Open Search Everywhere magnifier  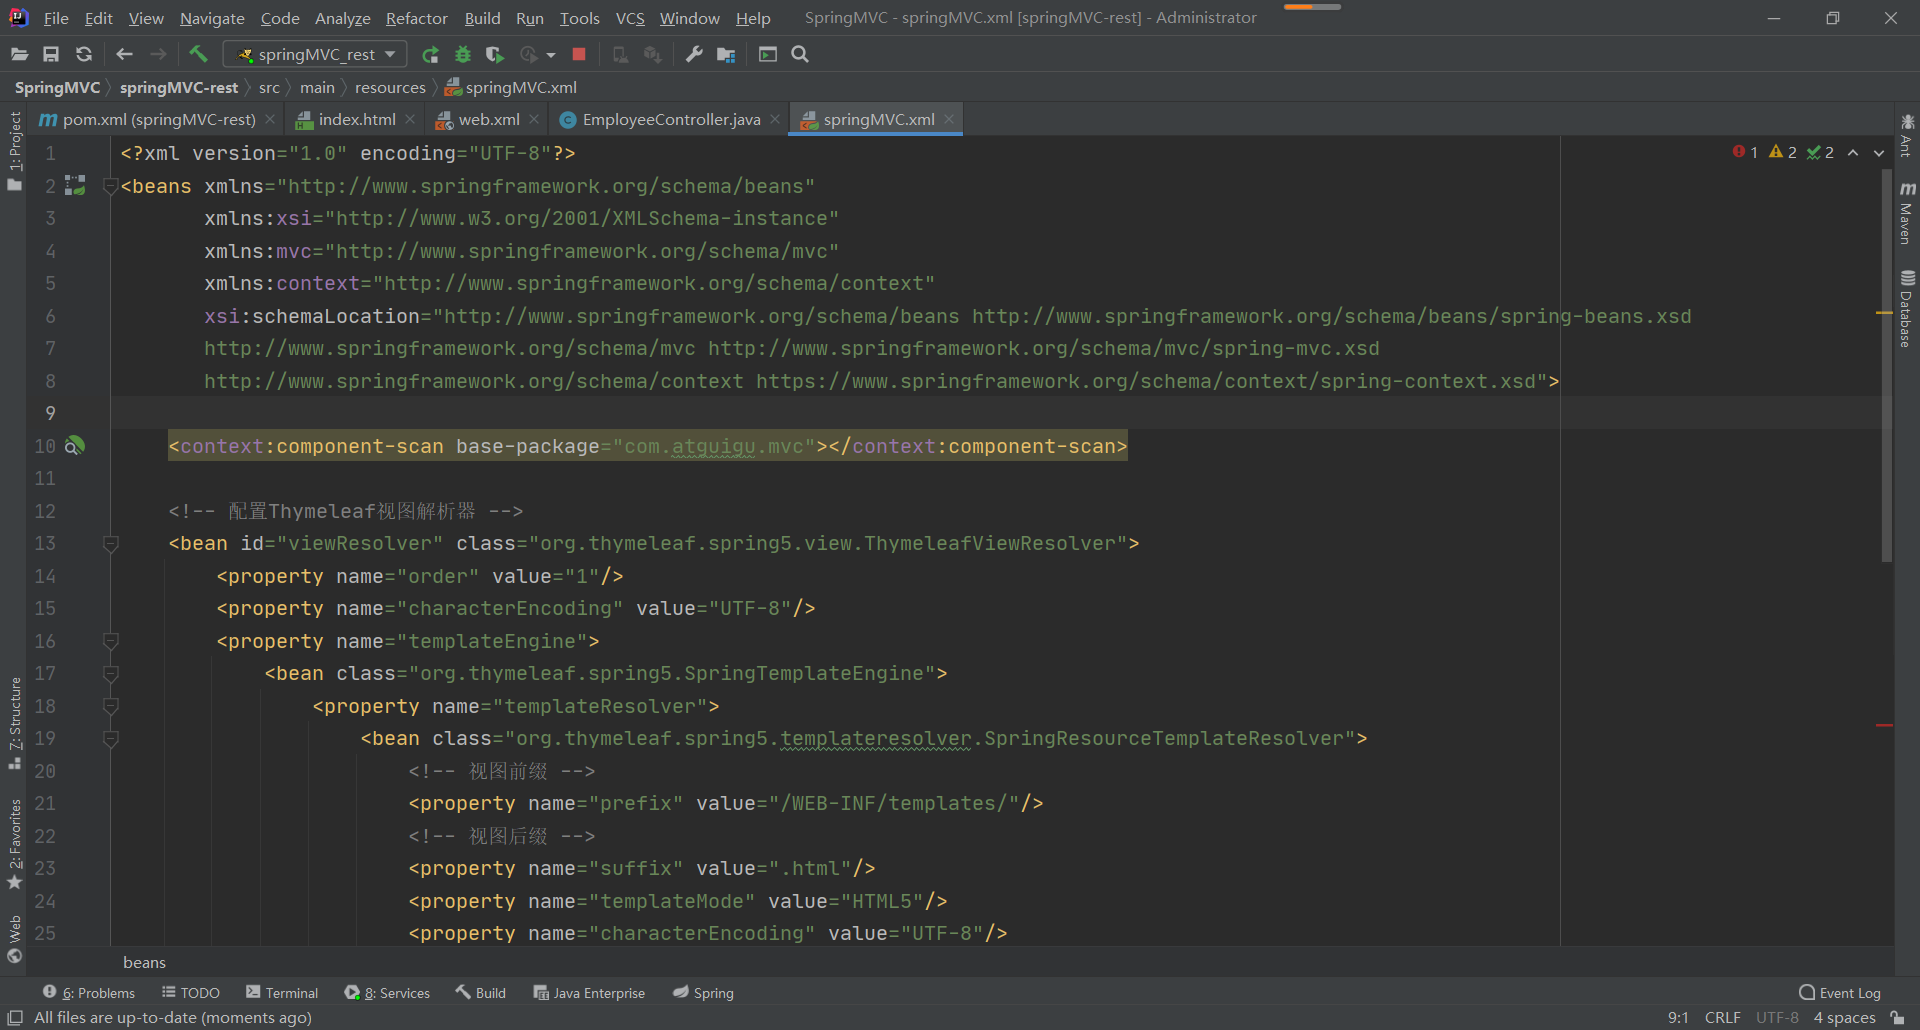tap(799, 54)
